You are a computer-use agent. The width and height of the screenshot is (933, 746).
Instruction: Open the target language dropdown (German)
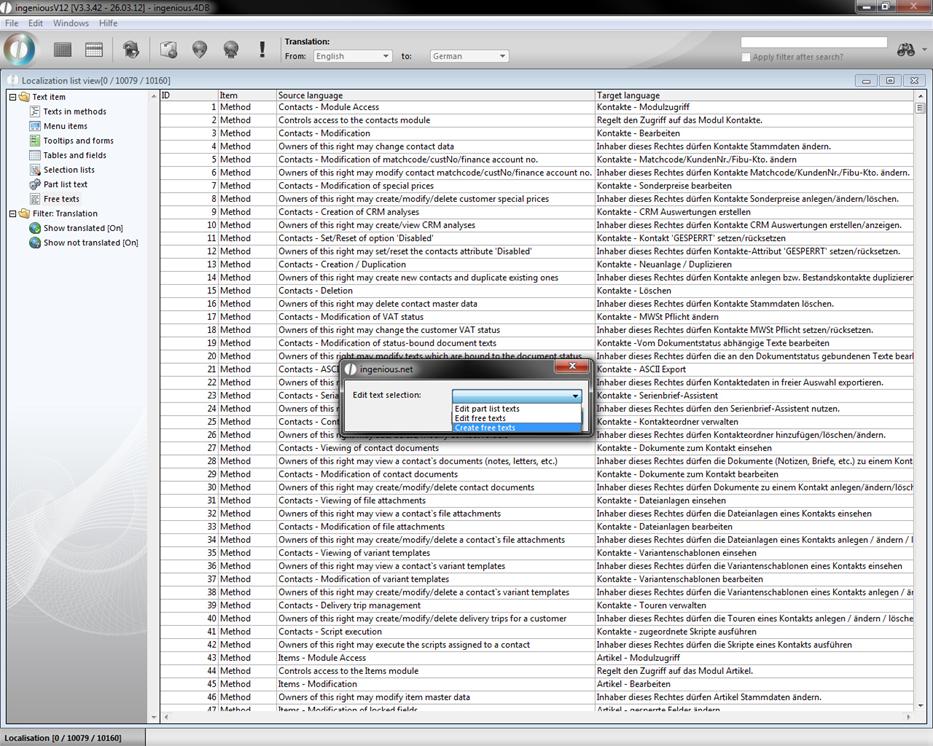click(x=469, y=56)
